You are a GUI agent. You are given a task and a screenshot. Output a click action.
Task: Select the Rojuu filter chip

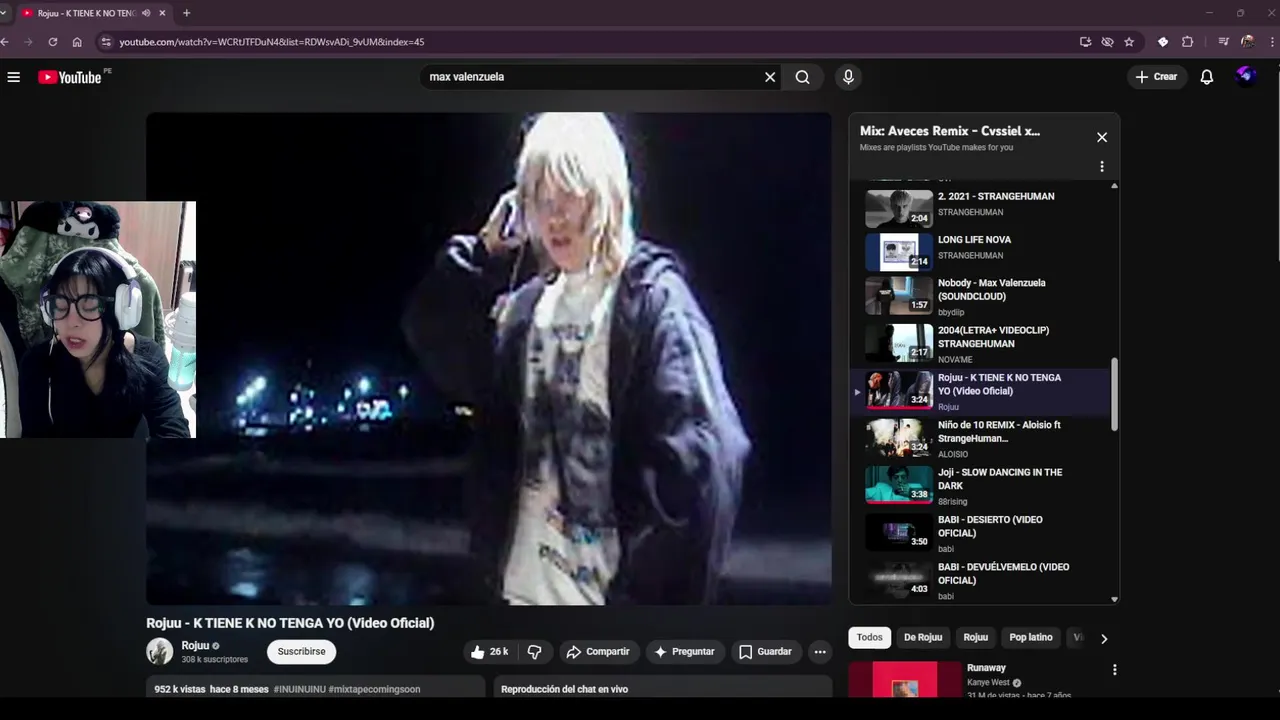[976, 638]
